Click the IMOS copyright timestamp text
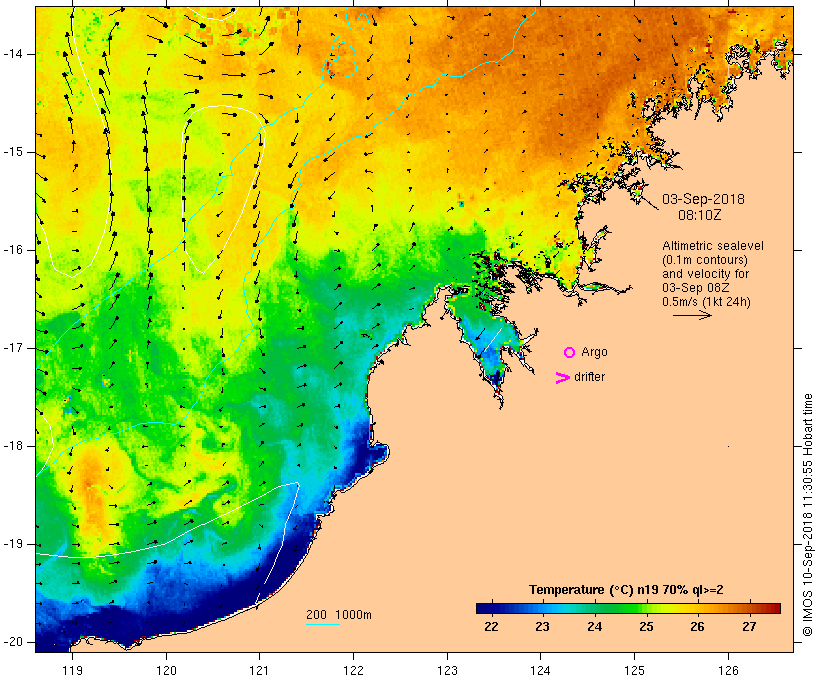 (x=807, y=515)
